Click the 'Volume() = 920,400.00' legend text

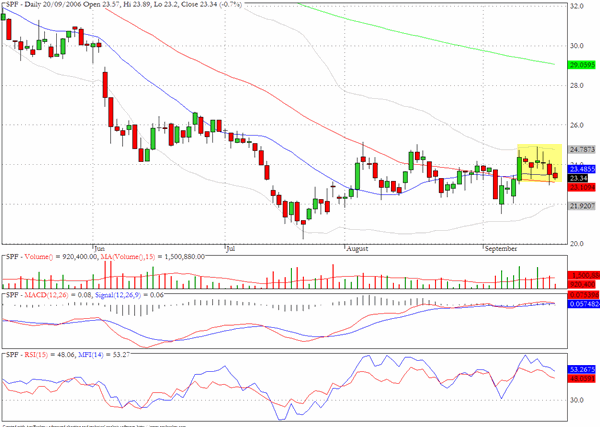61,257
